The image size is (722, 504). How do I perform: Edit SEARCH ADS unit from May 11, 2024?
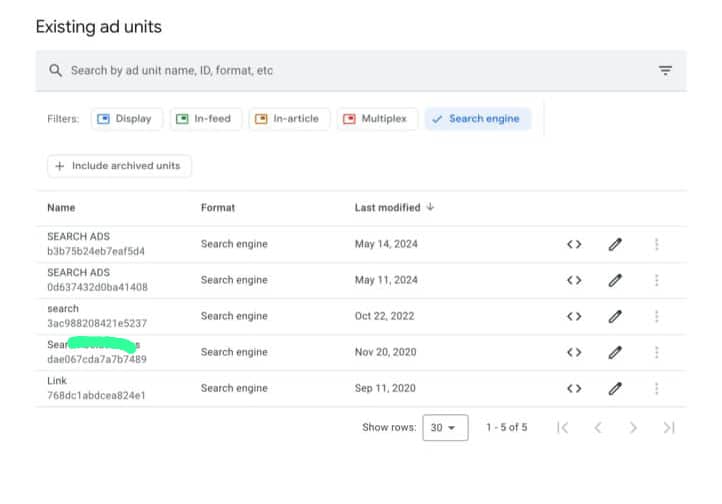[615, 280]
